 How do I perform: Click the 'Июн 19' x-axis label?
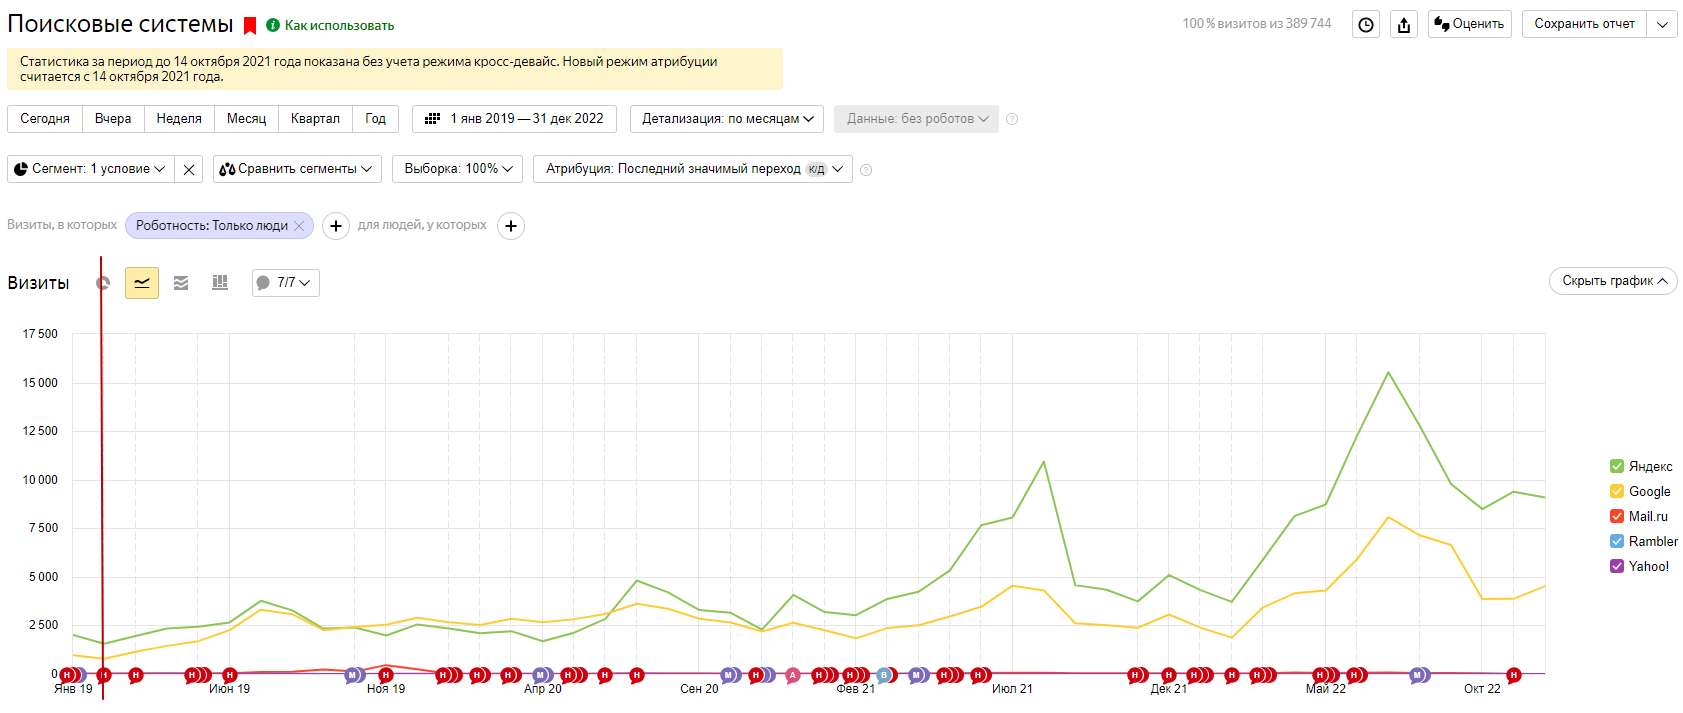(229, 689)
